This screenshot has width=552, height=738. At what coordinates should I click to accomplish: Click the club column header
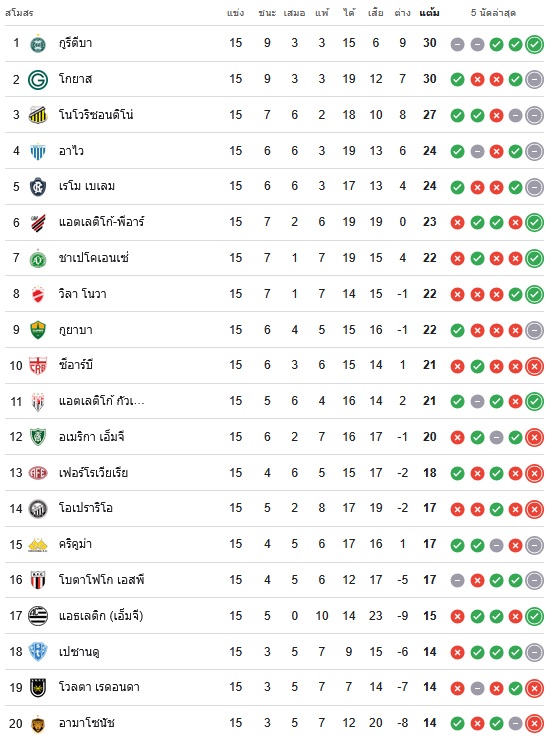click(19, 13)
